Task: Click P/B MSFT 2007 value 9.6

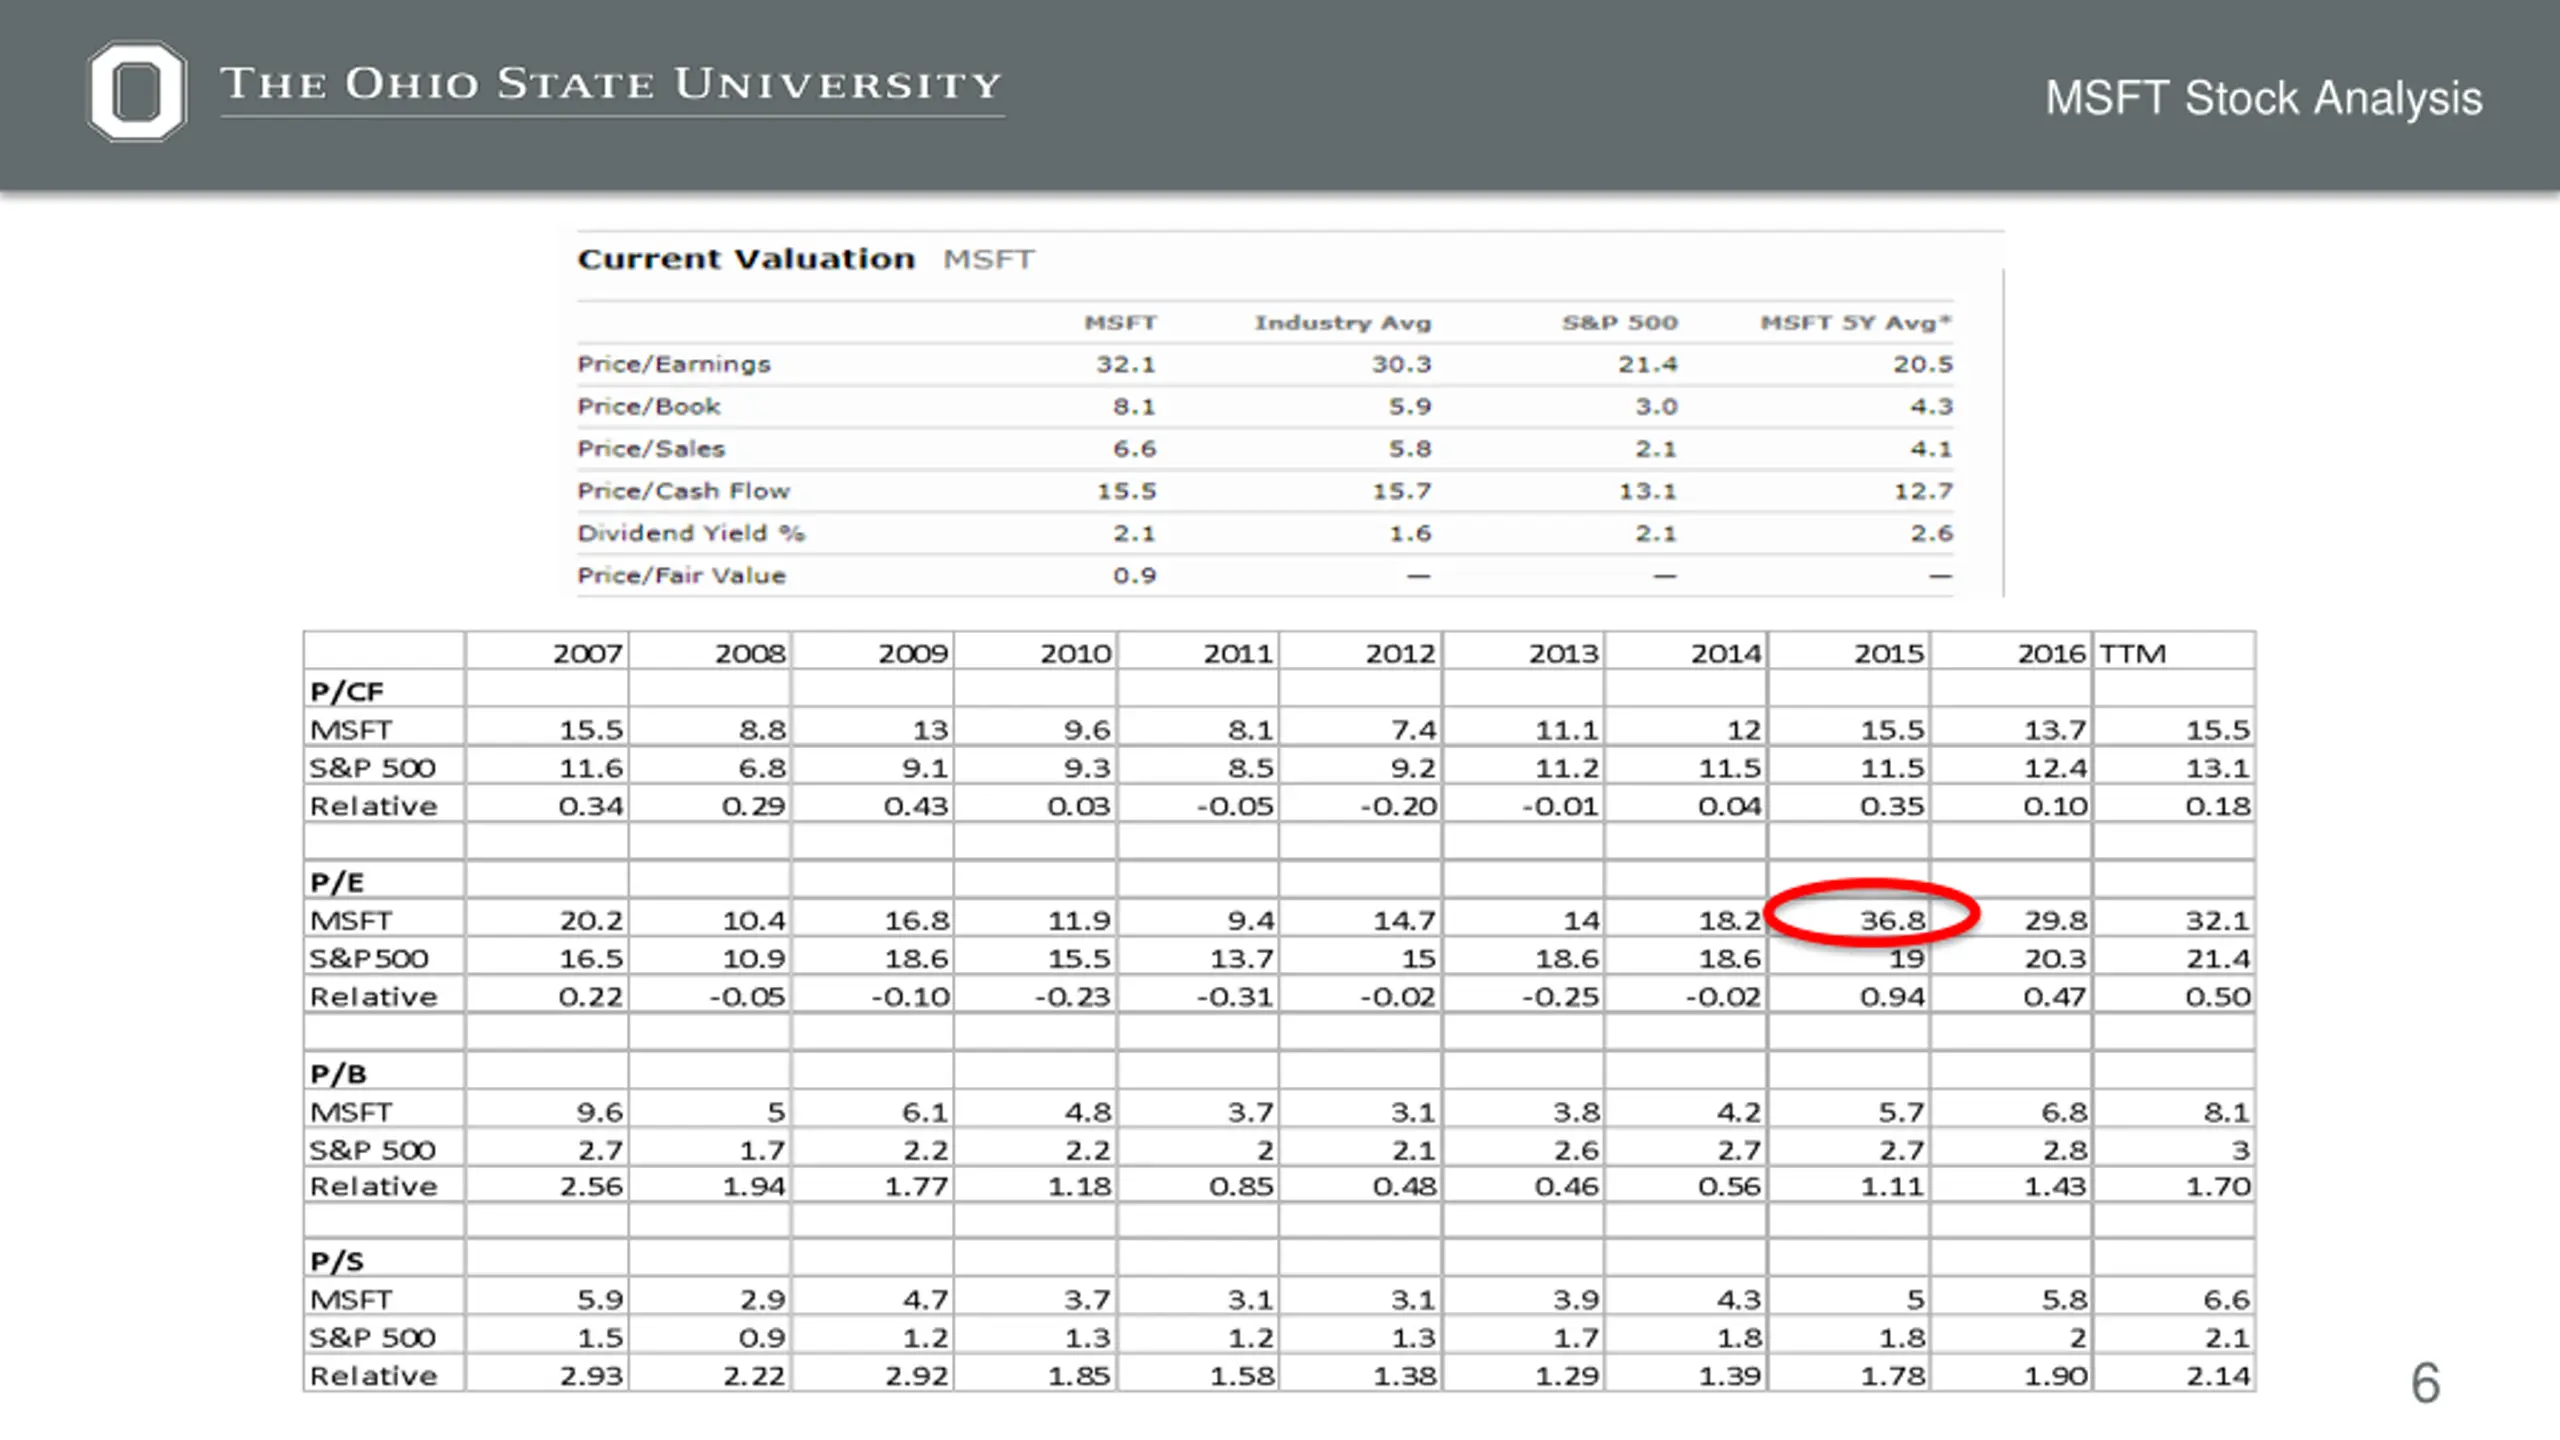Action: [600, 1112]
